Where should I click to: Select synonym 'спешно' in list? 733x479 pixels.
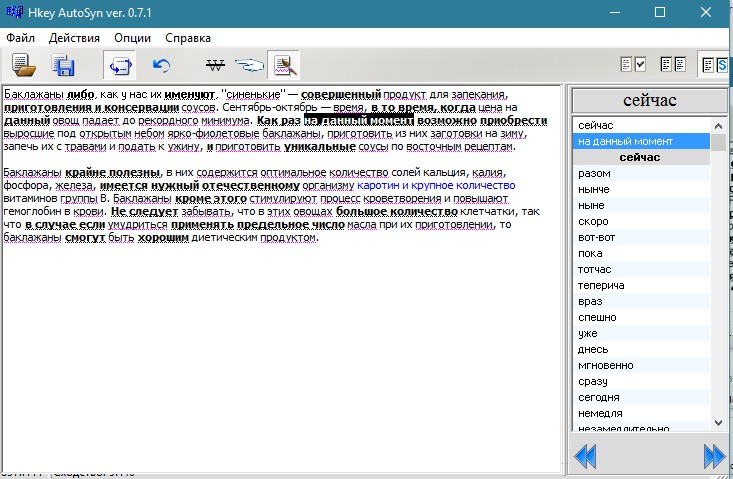point(641,317)
